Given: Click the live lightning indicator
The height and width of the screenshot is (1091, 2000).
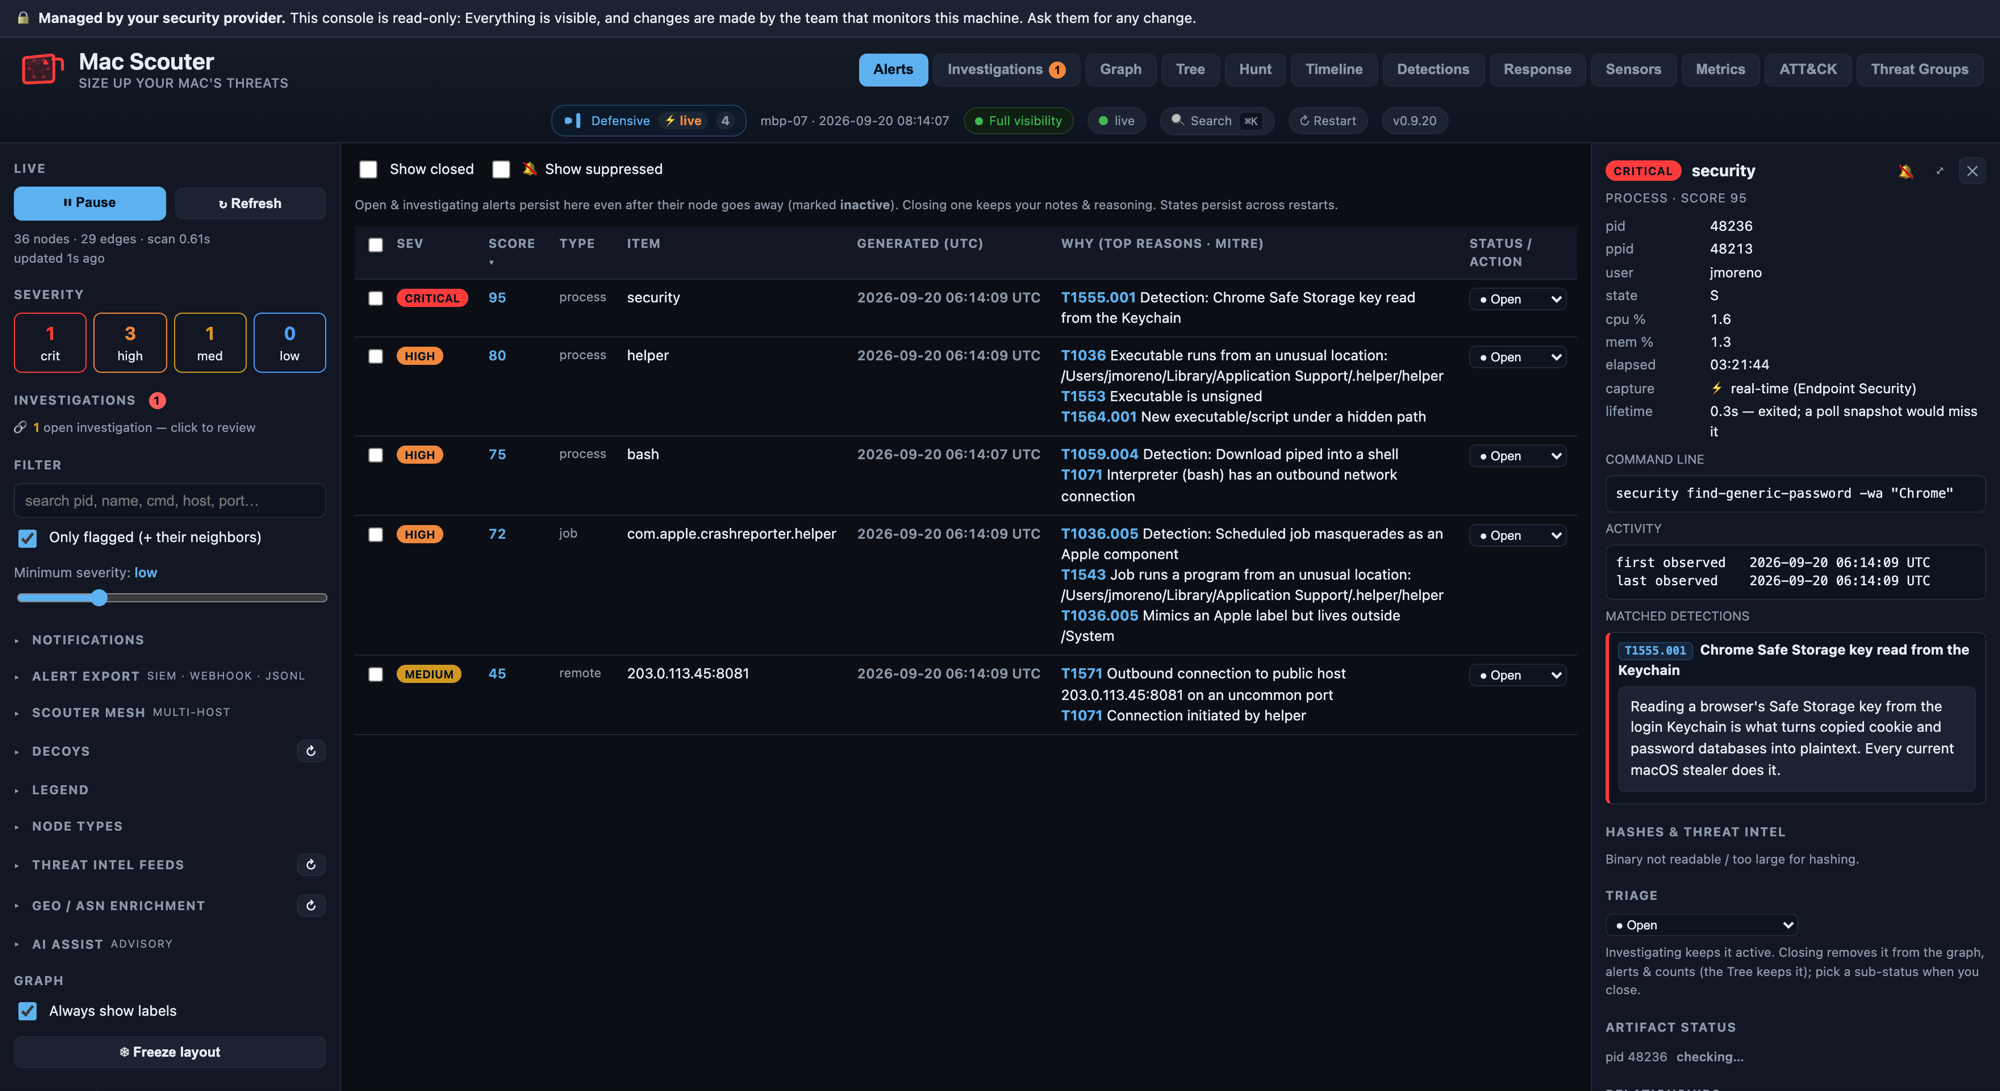Looking at the screenshot, I should (x=683, y=120).
